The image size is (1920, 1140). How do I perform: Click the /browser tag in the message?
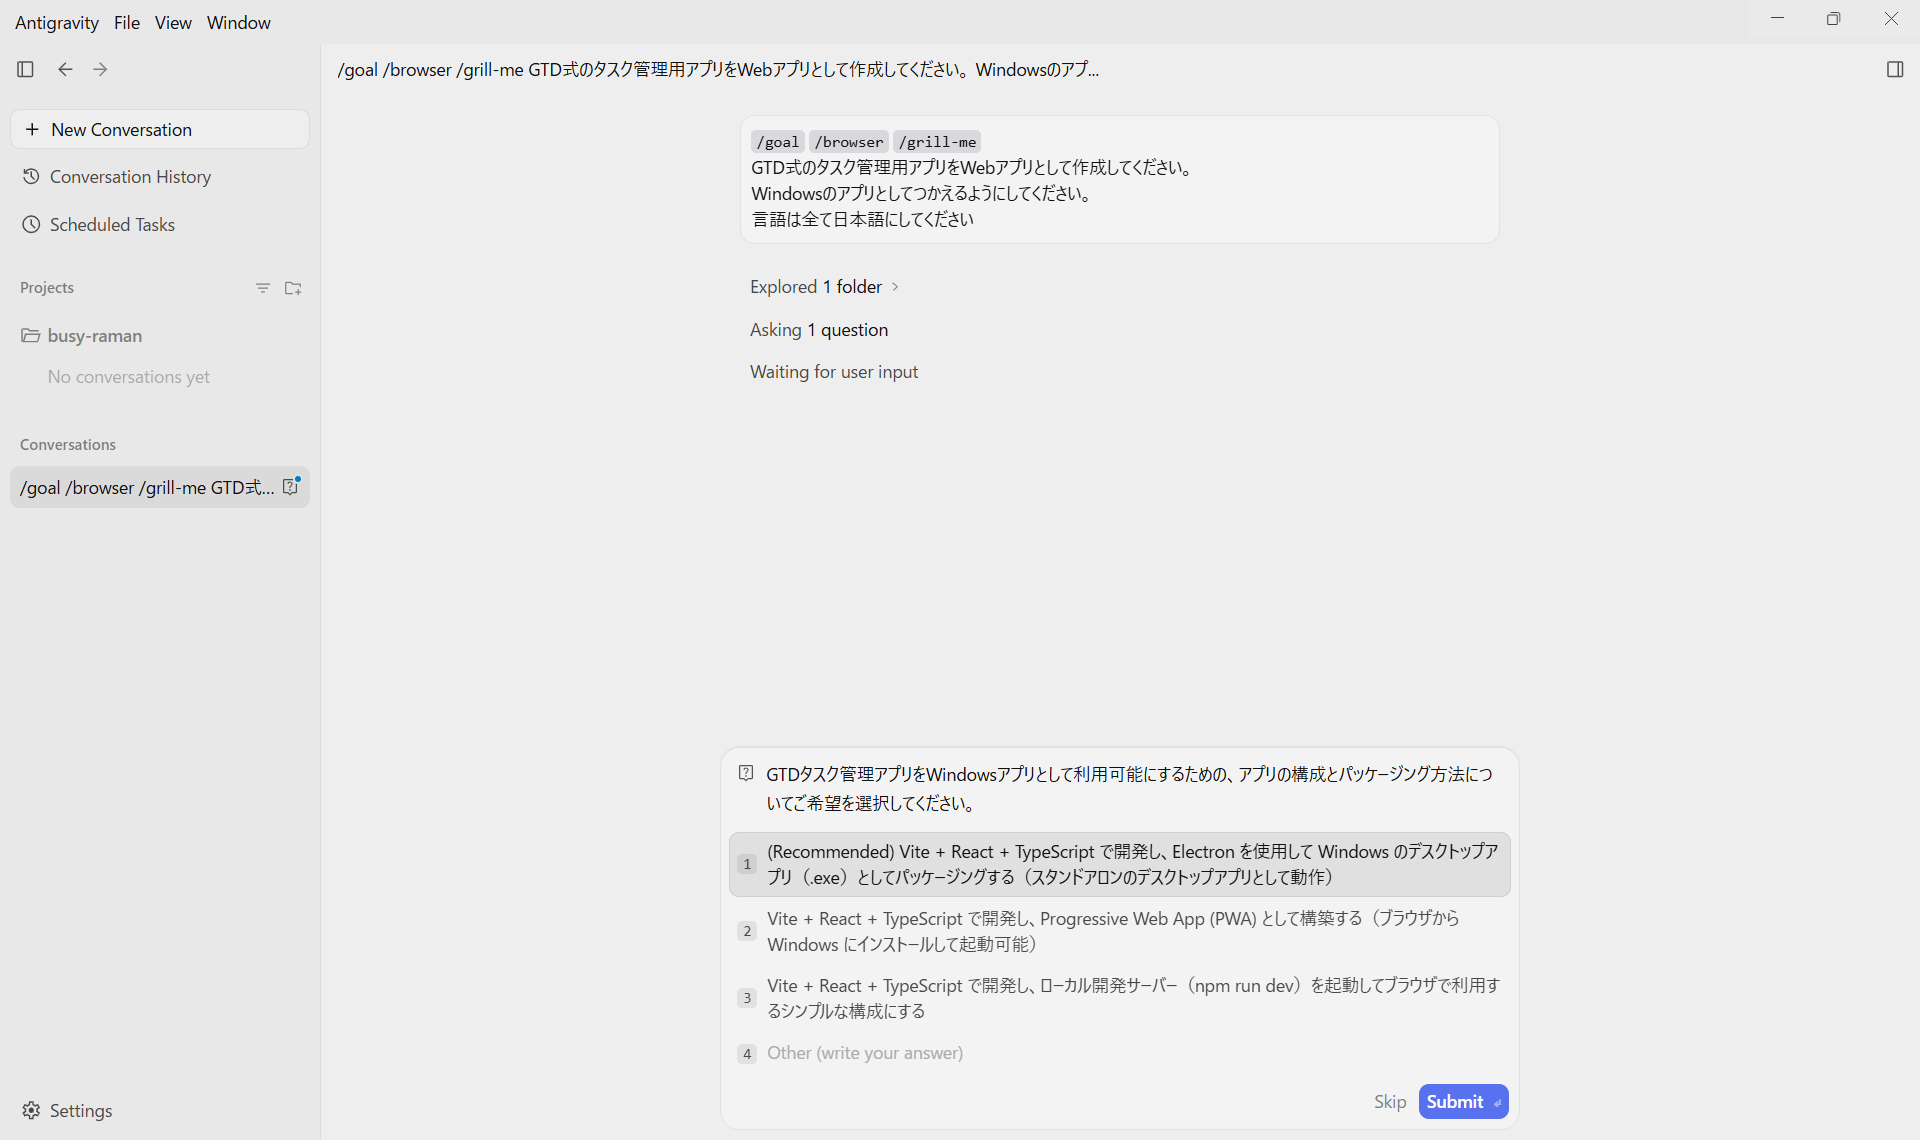849,142
